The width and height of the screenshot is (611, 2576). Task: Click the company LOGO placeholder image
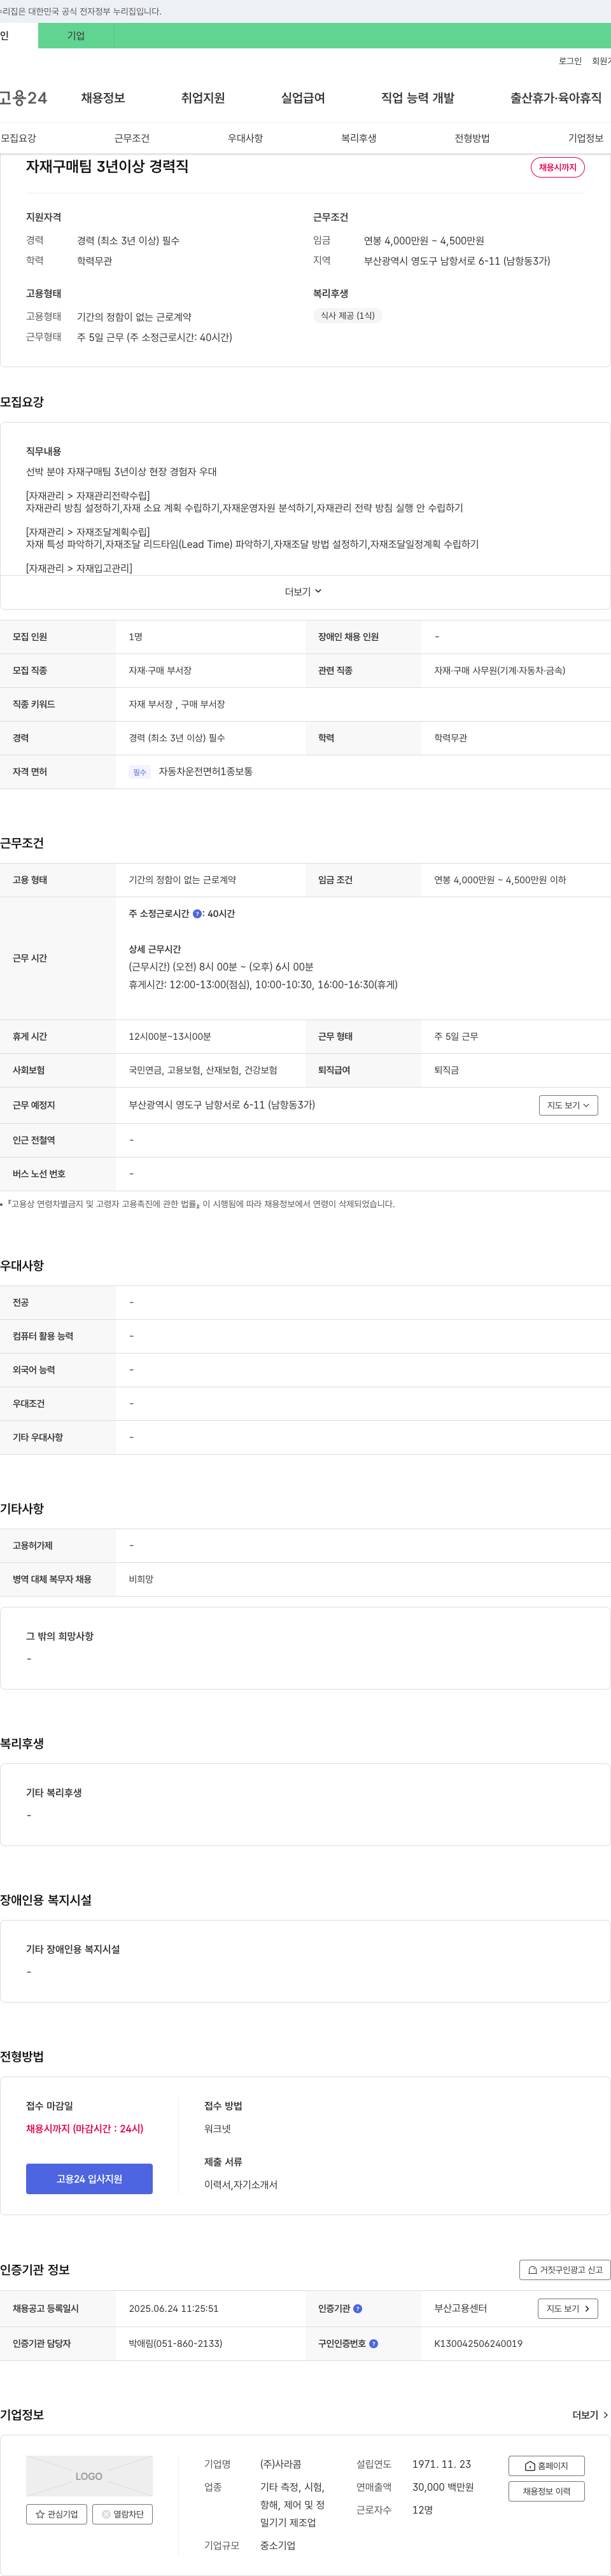pos(89,2475)
